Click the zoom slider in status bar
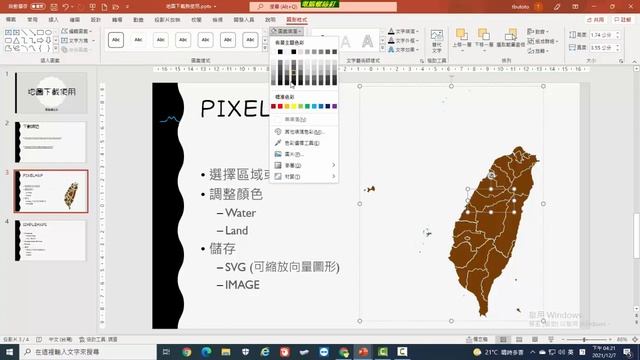This screenshot has height=360, width=640. (586, 340)
